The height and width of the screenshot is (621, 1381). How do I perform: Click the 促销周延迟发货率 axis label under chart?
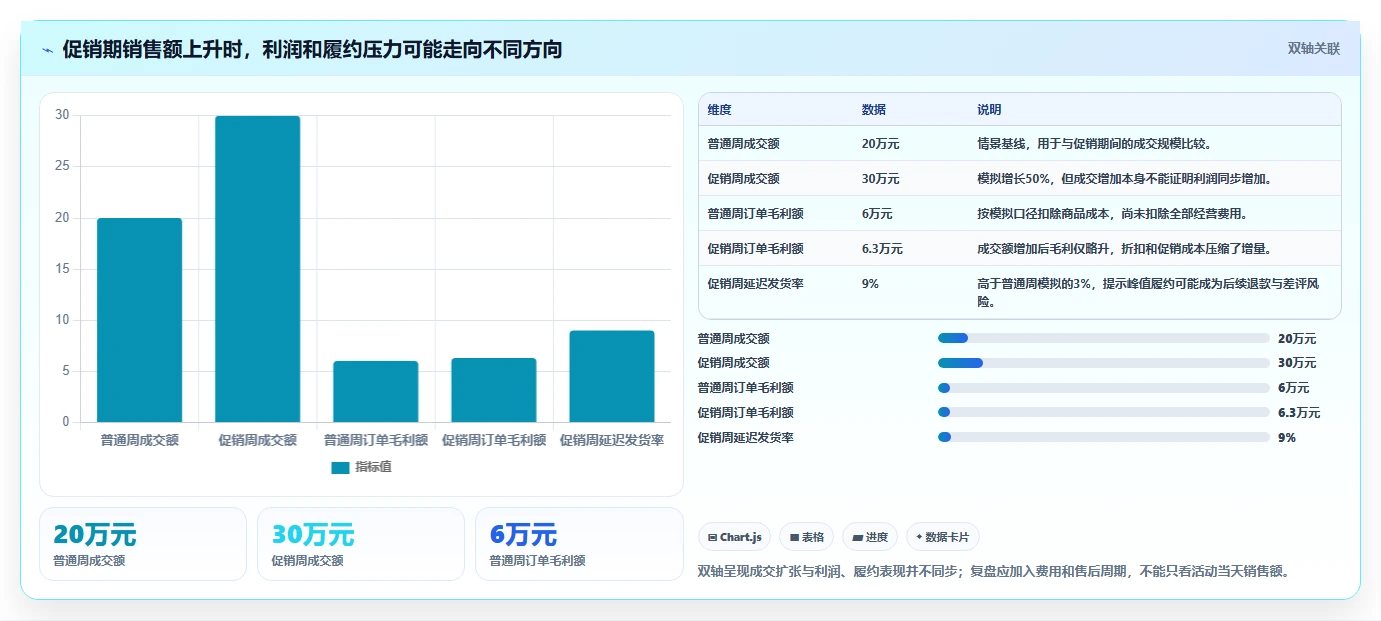click(611, 440)
